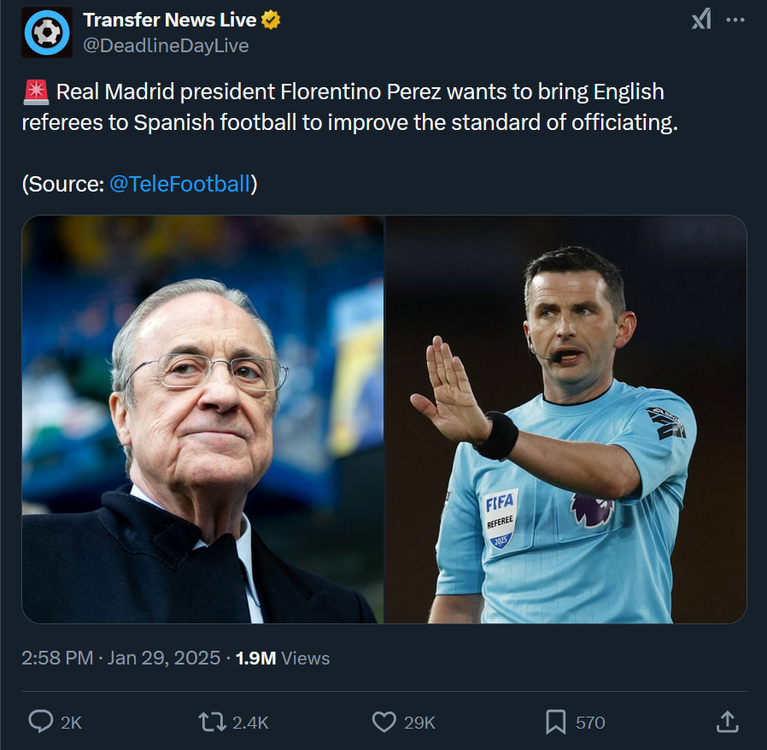This screenshot has height=750, width=767.
Task: Click the 2.4K reposts count
Action: pyautogui.click(x=250, y=723)
